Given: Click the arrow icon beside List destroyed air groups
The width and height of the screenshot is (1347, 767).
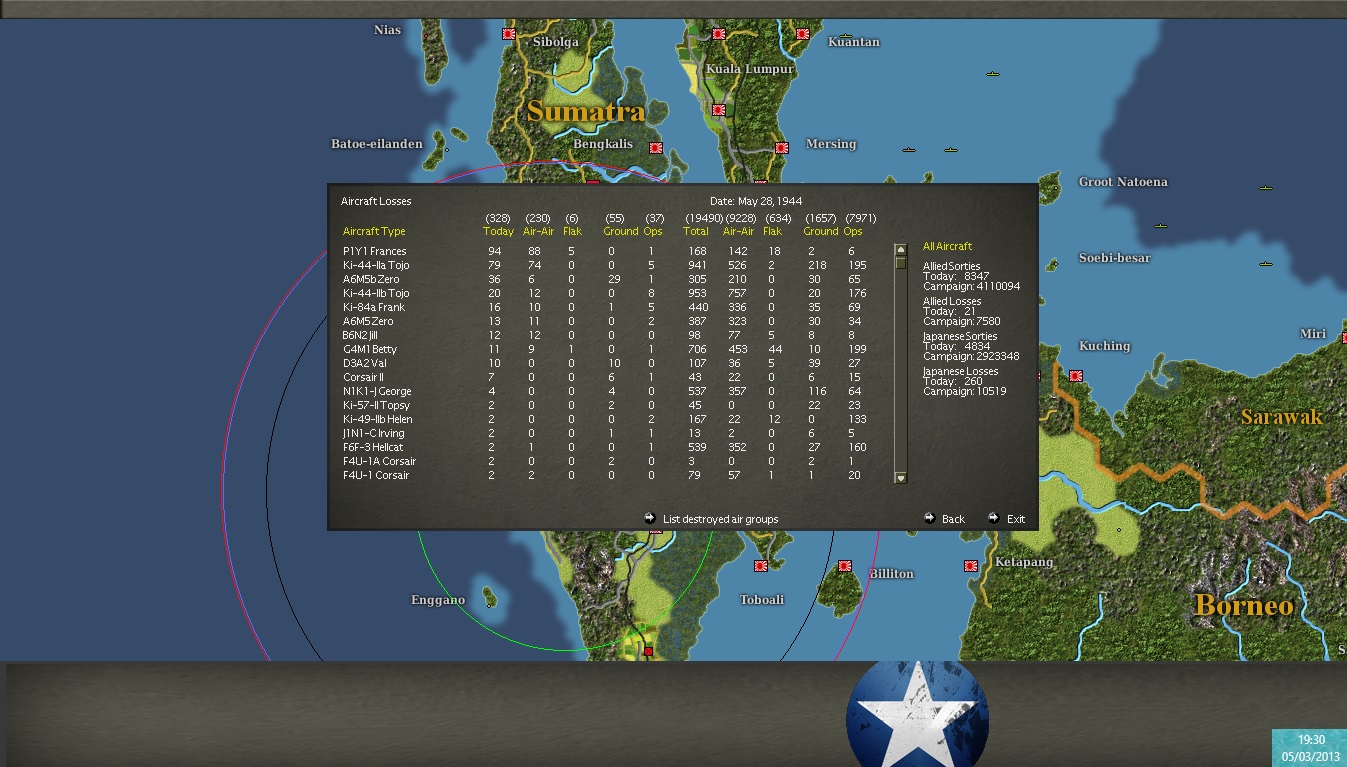Looking at the screenshot, I should (x=650, y=518).
